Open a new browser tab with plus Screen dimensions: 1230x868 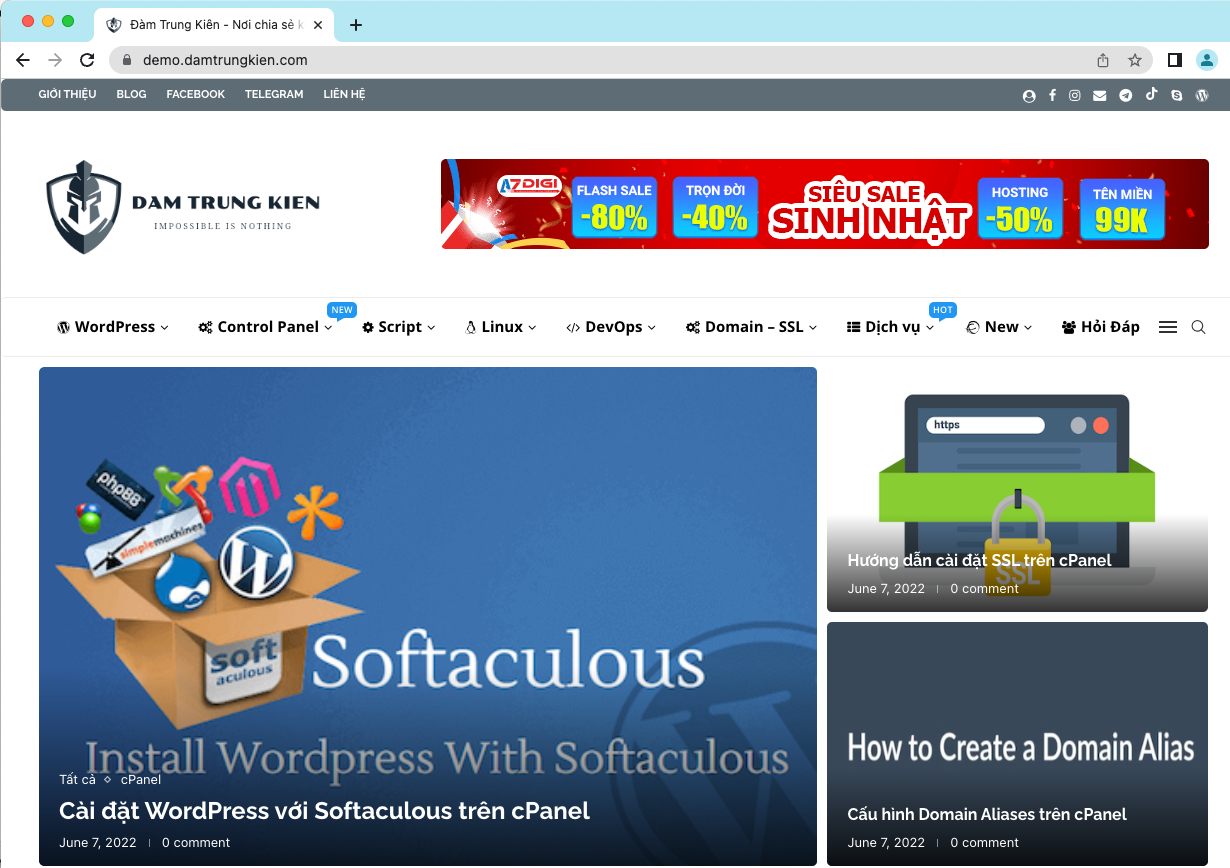point(356,25)
